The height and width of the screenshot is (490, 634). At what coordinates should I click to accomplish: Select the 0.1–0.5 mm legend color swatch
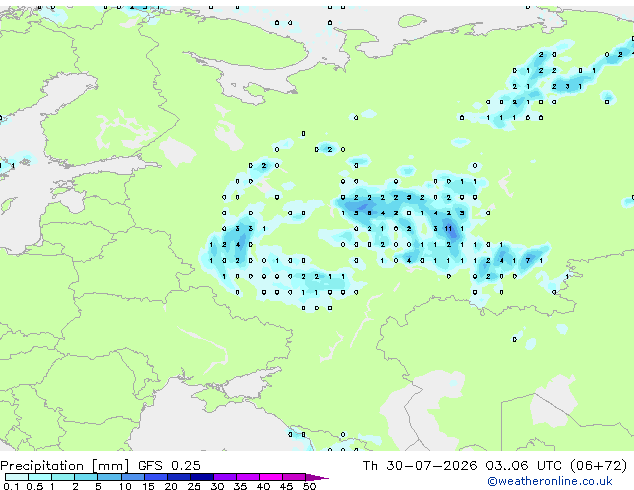(17, 477)
